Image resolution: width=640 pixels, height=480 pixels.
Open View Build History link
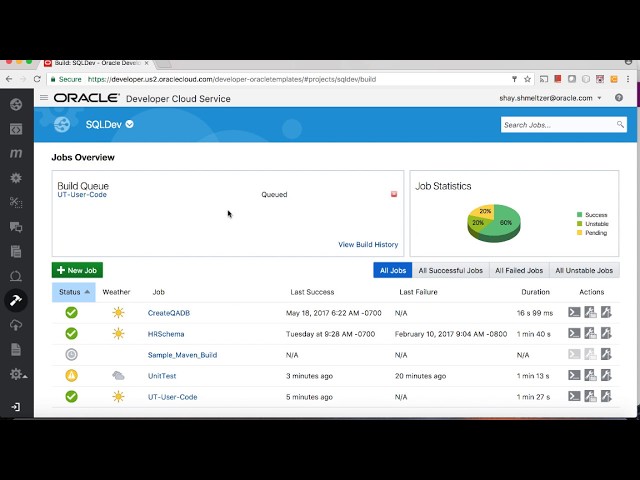[x=368, y=244]
